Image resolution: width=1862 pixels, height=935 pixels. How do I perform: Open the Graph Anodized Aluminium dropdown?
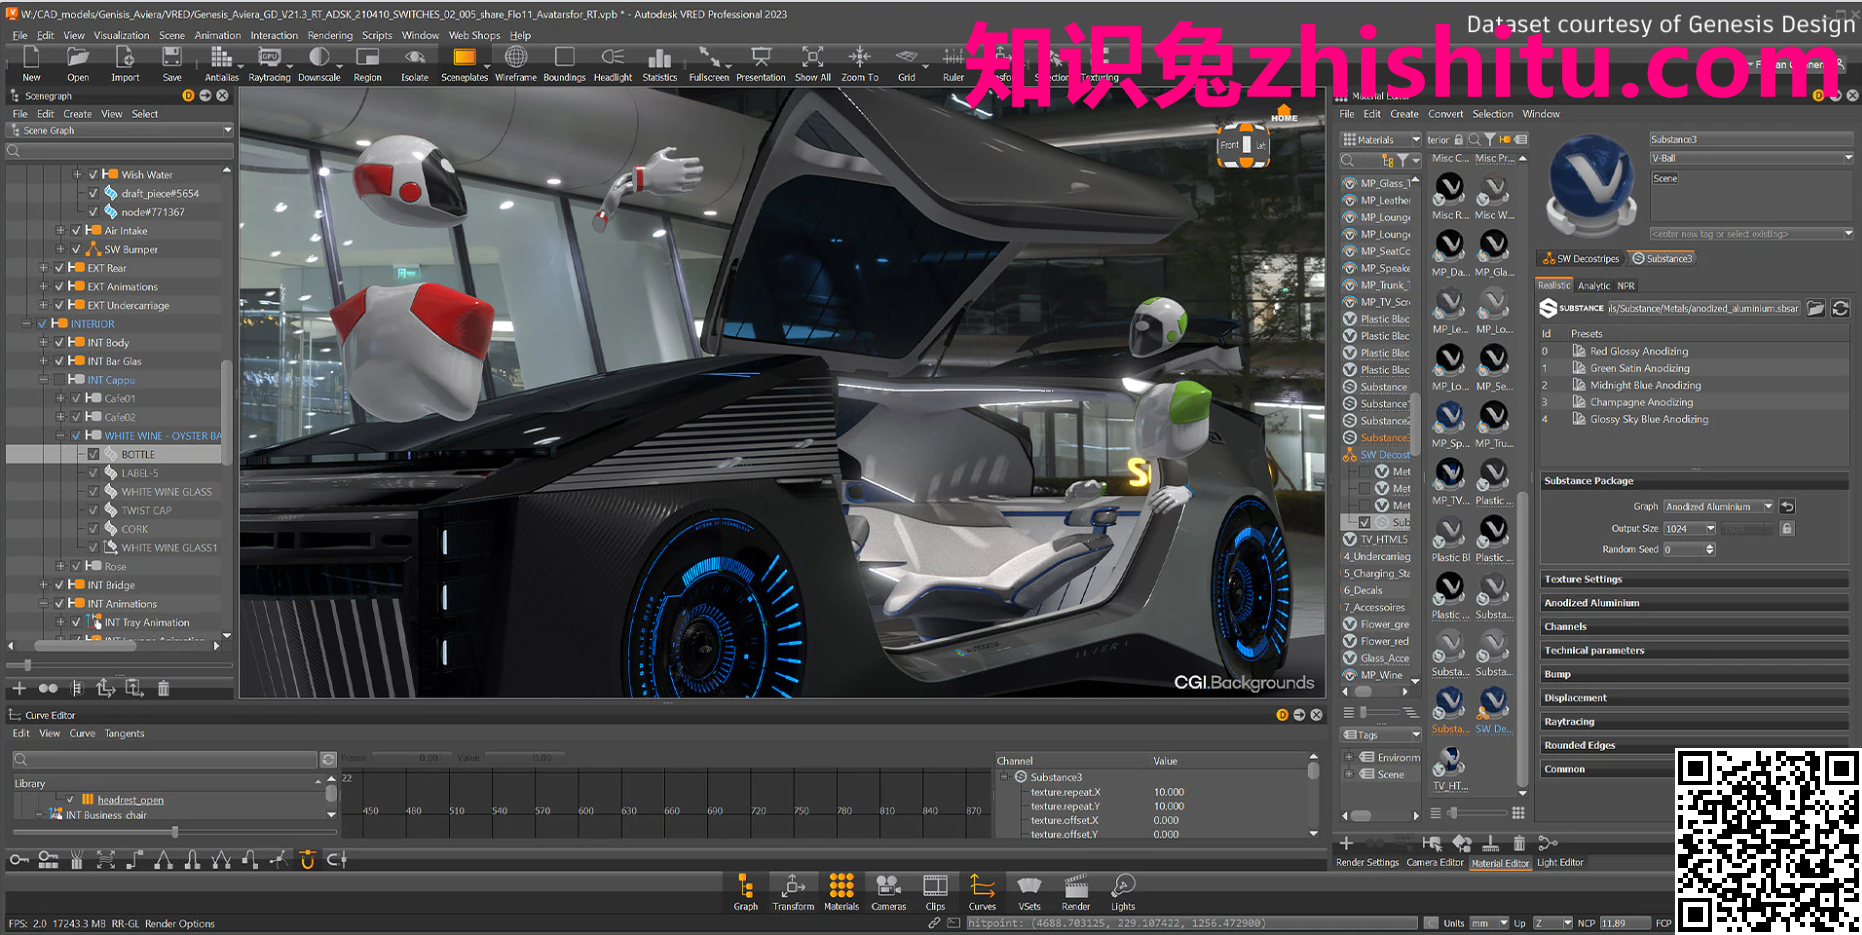pyautogui.click(x=1718, y=506)
